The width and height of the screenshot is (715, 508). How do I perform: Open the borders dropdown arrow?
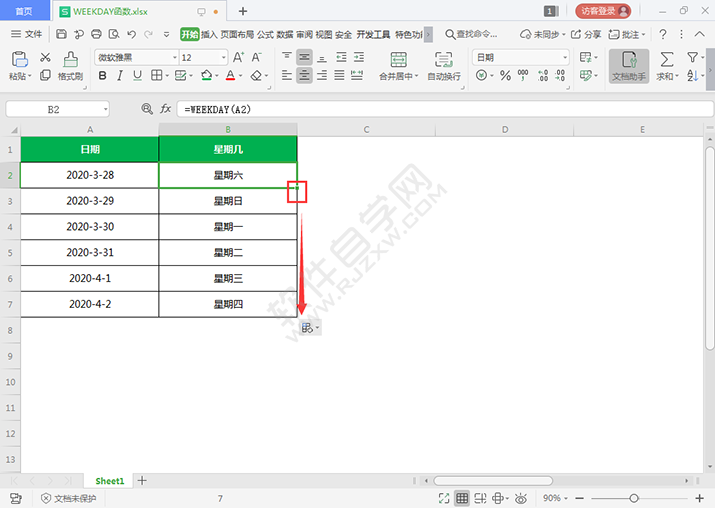click(x=167, y=76)
